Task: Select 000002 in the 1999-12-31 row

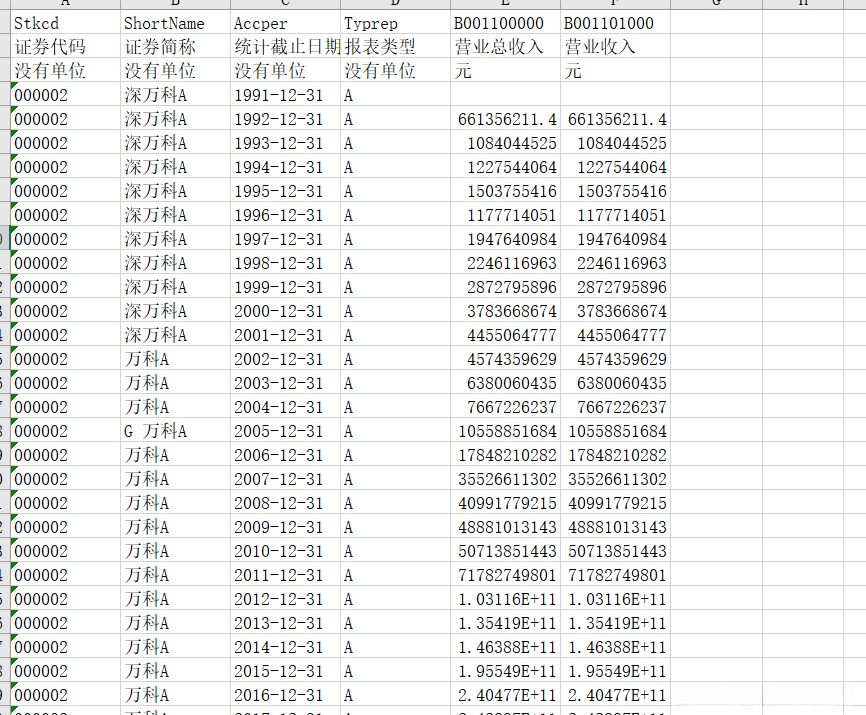Action: point(66,287)
